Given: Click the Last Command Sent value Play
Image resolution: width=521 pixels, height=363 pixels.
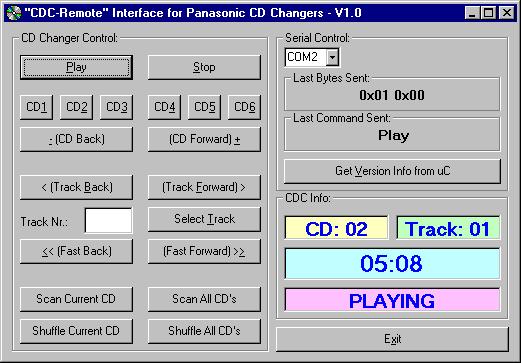Looking at the screenshot, I should [x=393, y=136].
